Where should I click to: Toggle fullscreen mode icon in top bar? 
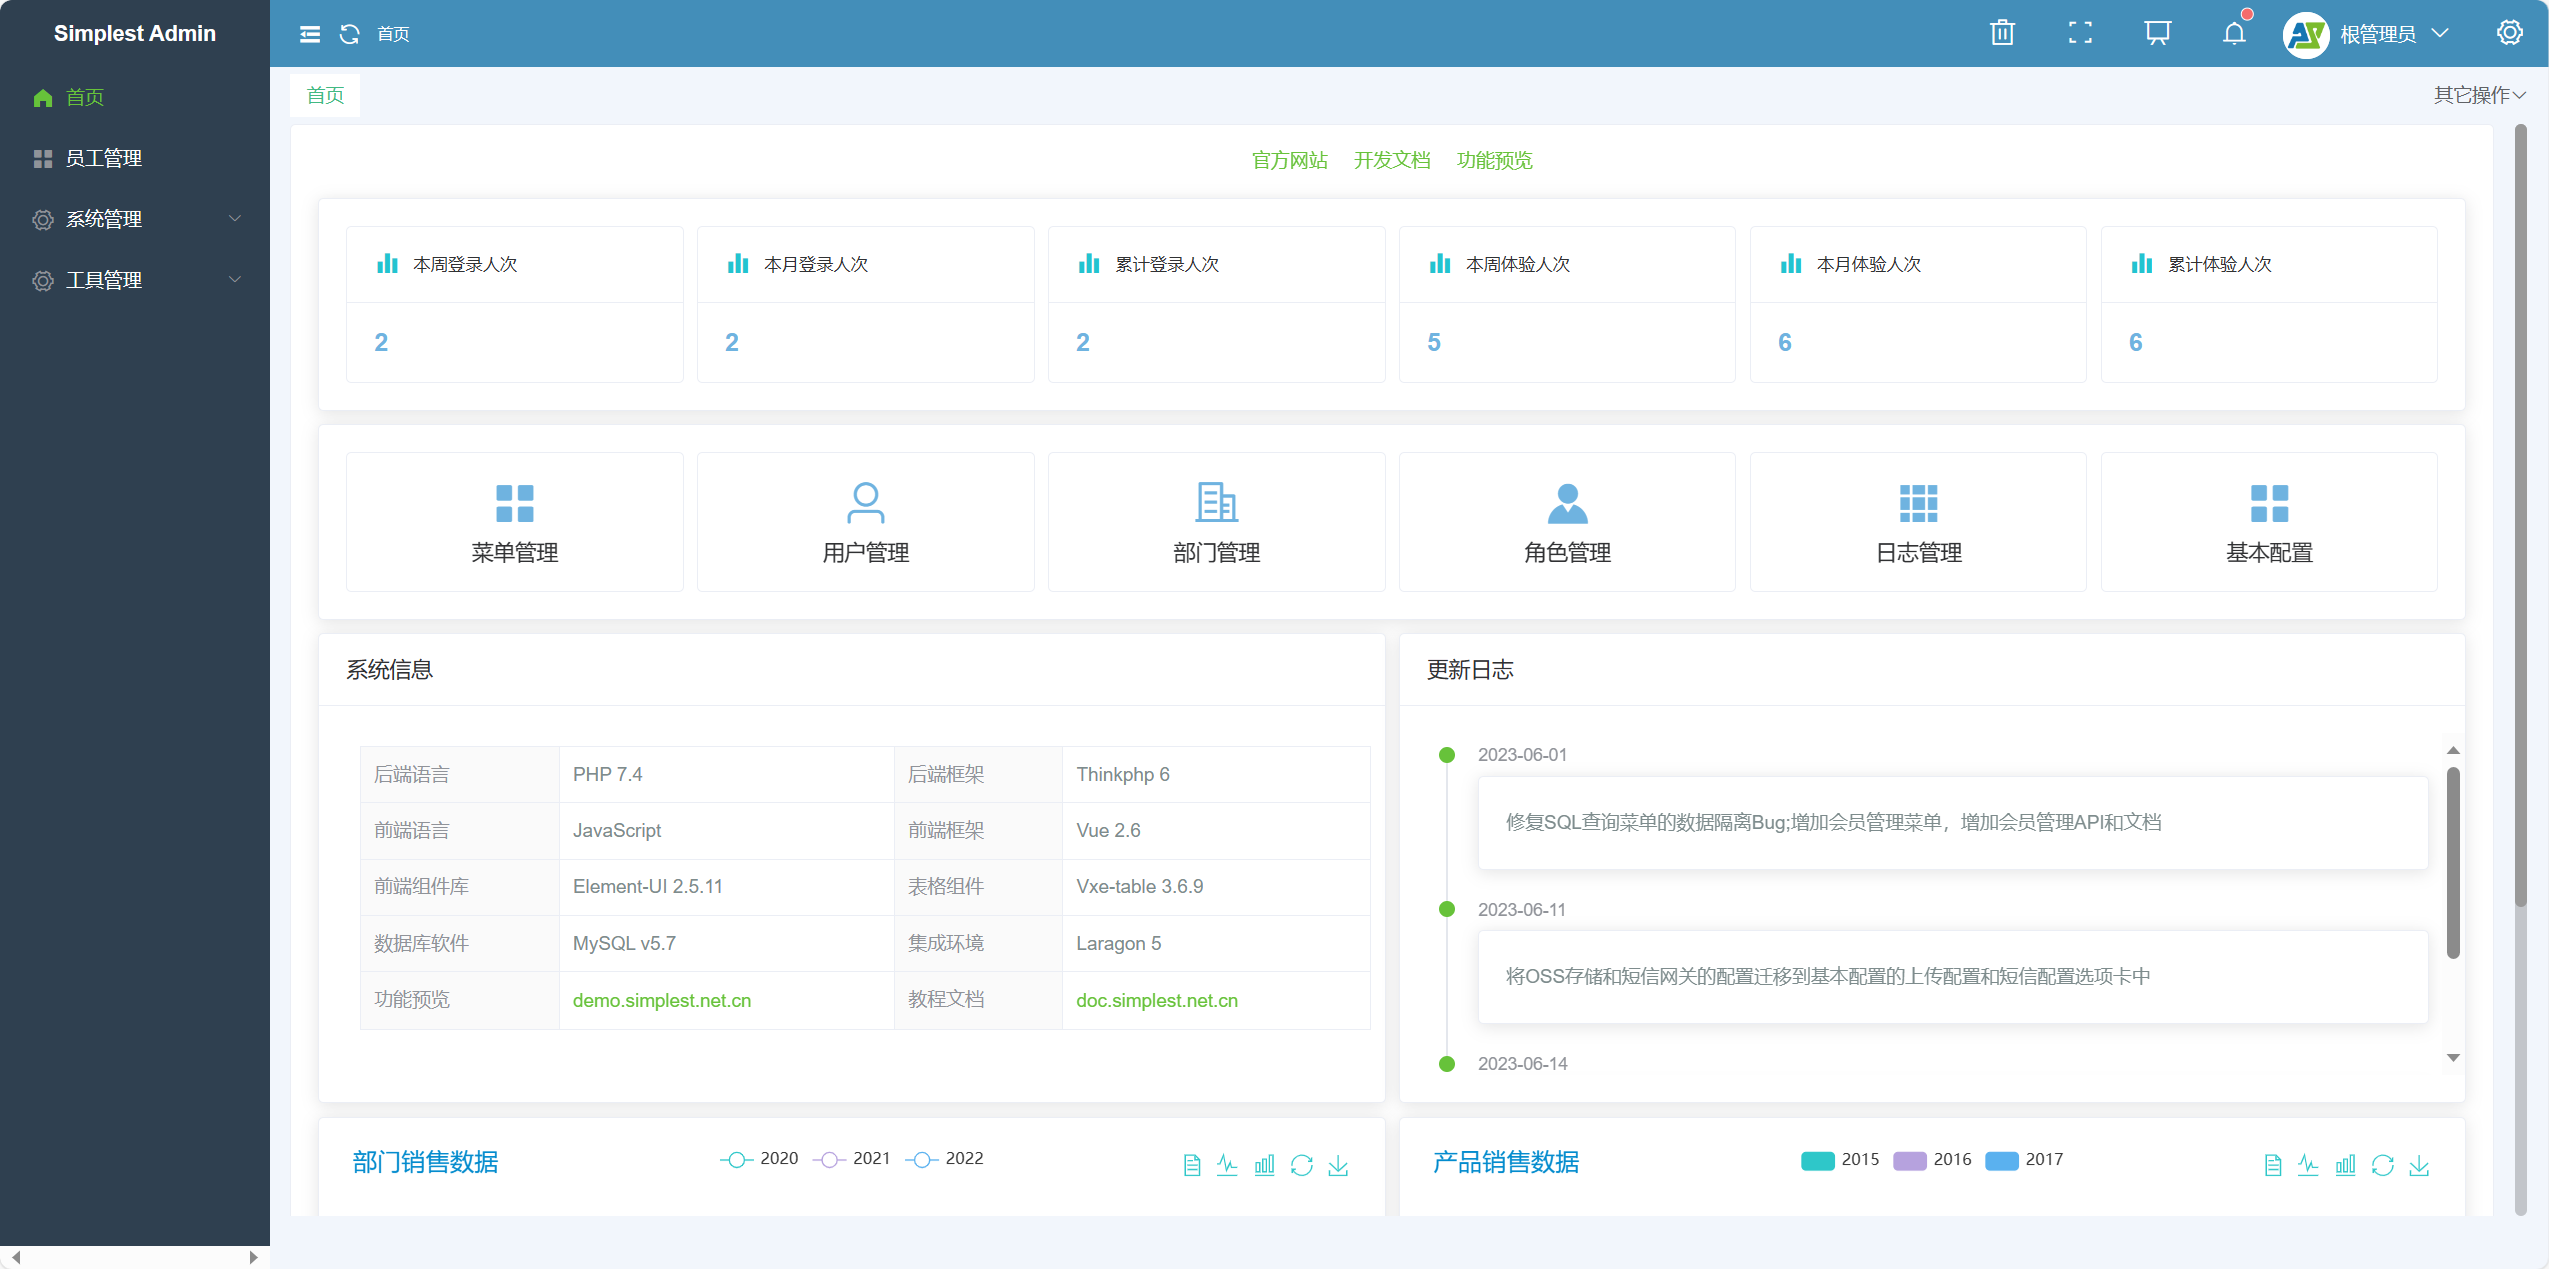point(2080,33)
